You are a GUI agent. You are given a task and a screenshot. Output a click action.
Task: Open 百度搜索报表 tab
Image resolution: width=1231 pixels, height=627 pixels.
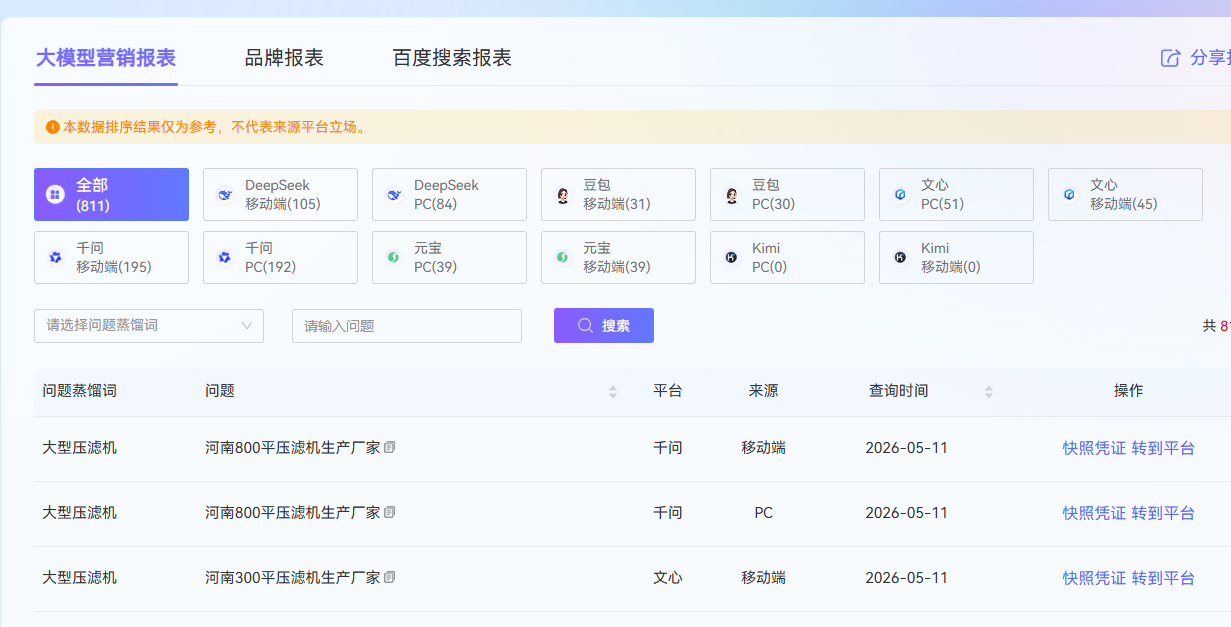pos(452,57)
